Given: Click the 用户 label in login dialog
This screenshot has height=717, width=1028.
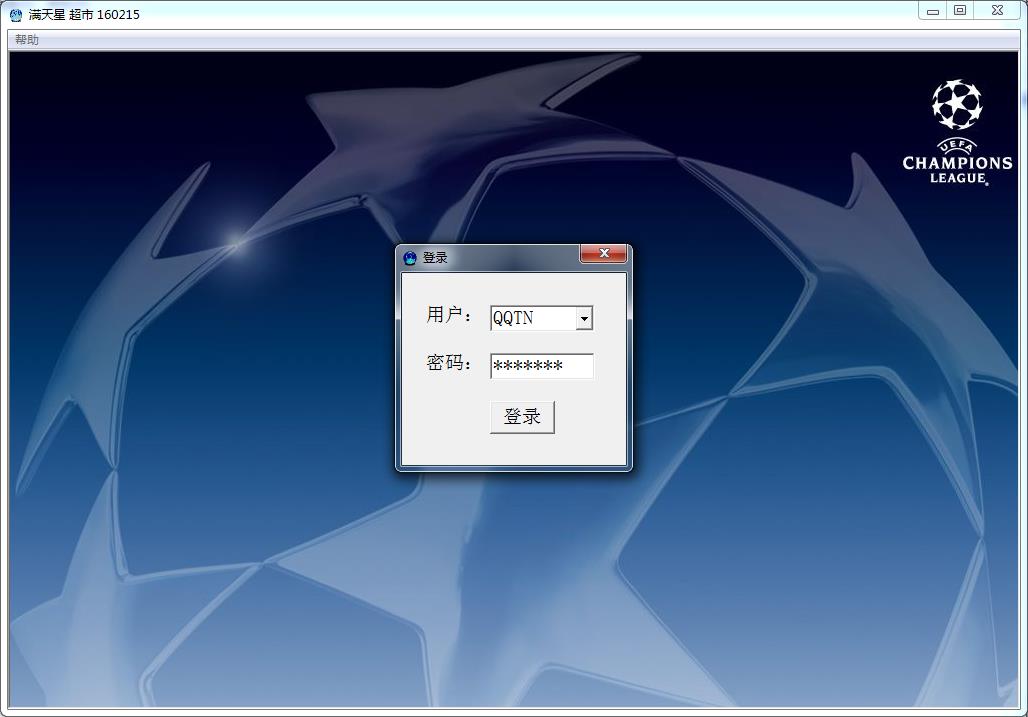Looking at the screenshot, I should point(448,315).
